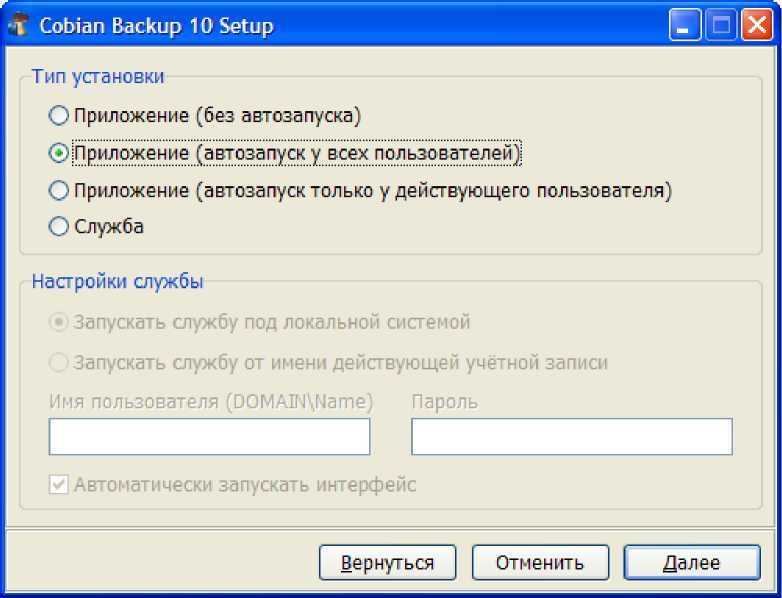This screenshot has height=598, width=782.
Task: Click the maximize button in title bar
Action: coord(721,24)
